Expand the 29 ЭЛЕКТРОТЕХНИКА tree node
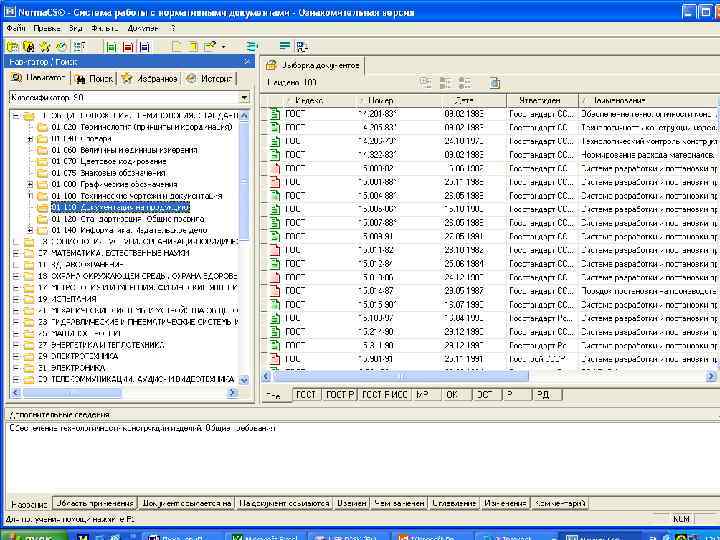720x540 pixels. 16,356
